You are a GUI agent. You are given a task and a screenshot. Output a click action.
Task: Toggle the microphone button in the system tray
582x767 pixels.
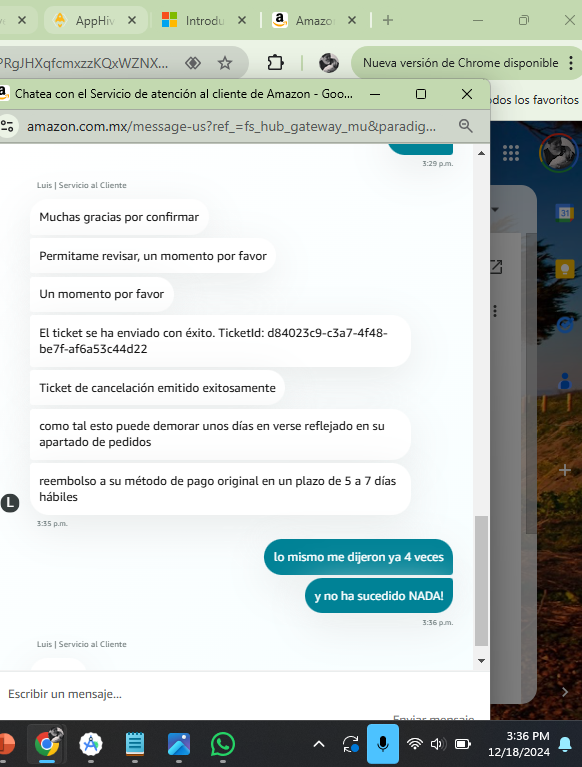point(383,744)
